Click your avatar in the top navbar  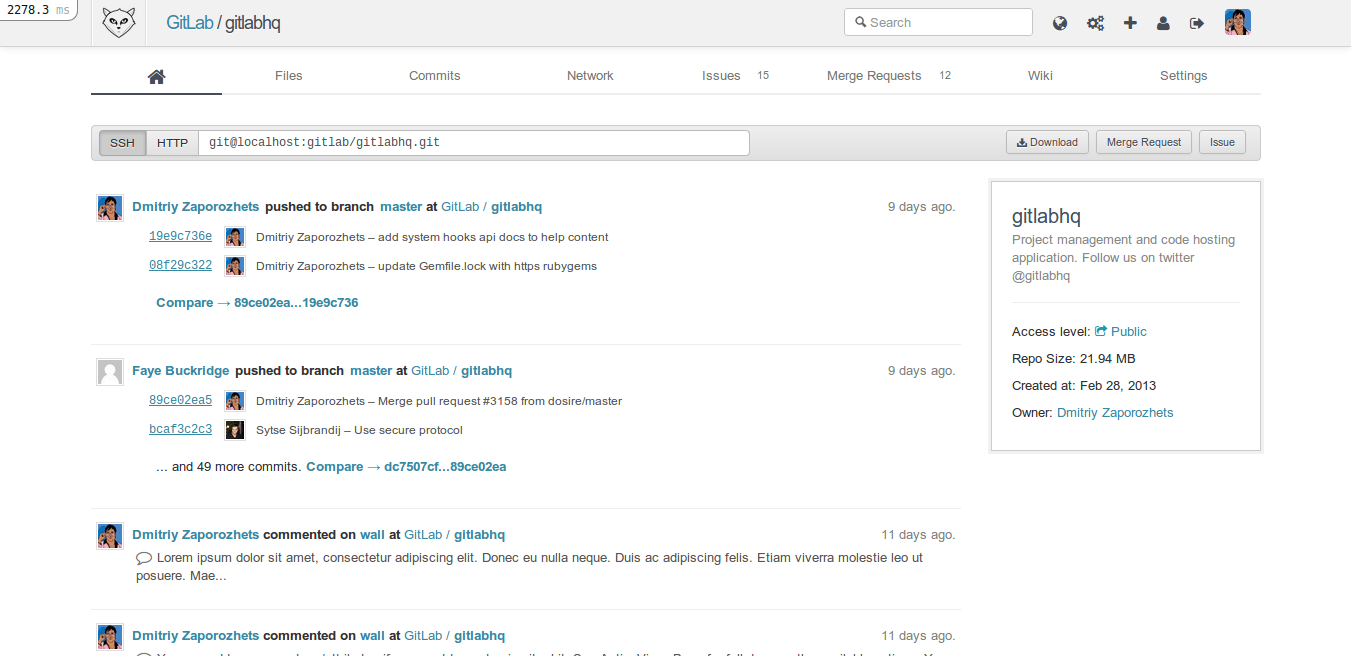1238,21
